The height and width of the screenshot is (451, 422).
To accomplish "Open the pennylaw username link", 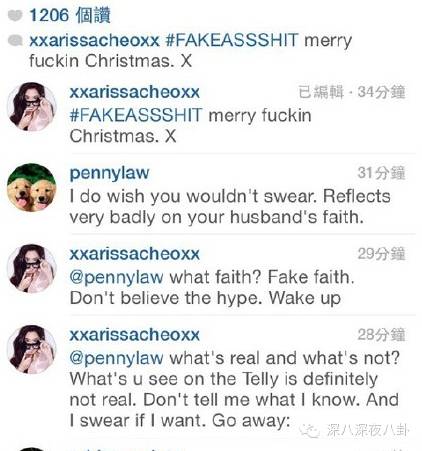I will [x=109, y=173].
